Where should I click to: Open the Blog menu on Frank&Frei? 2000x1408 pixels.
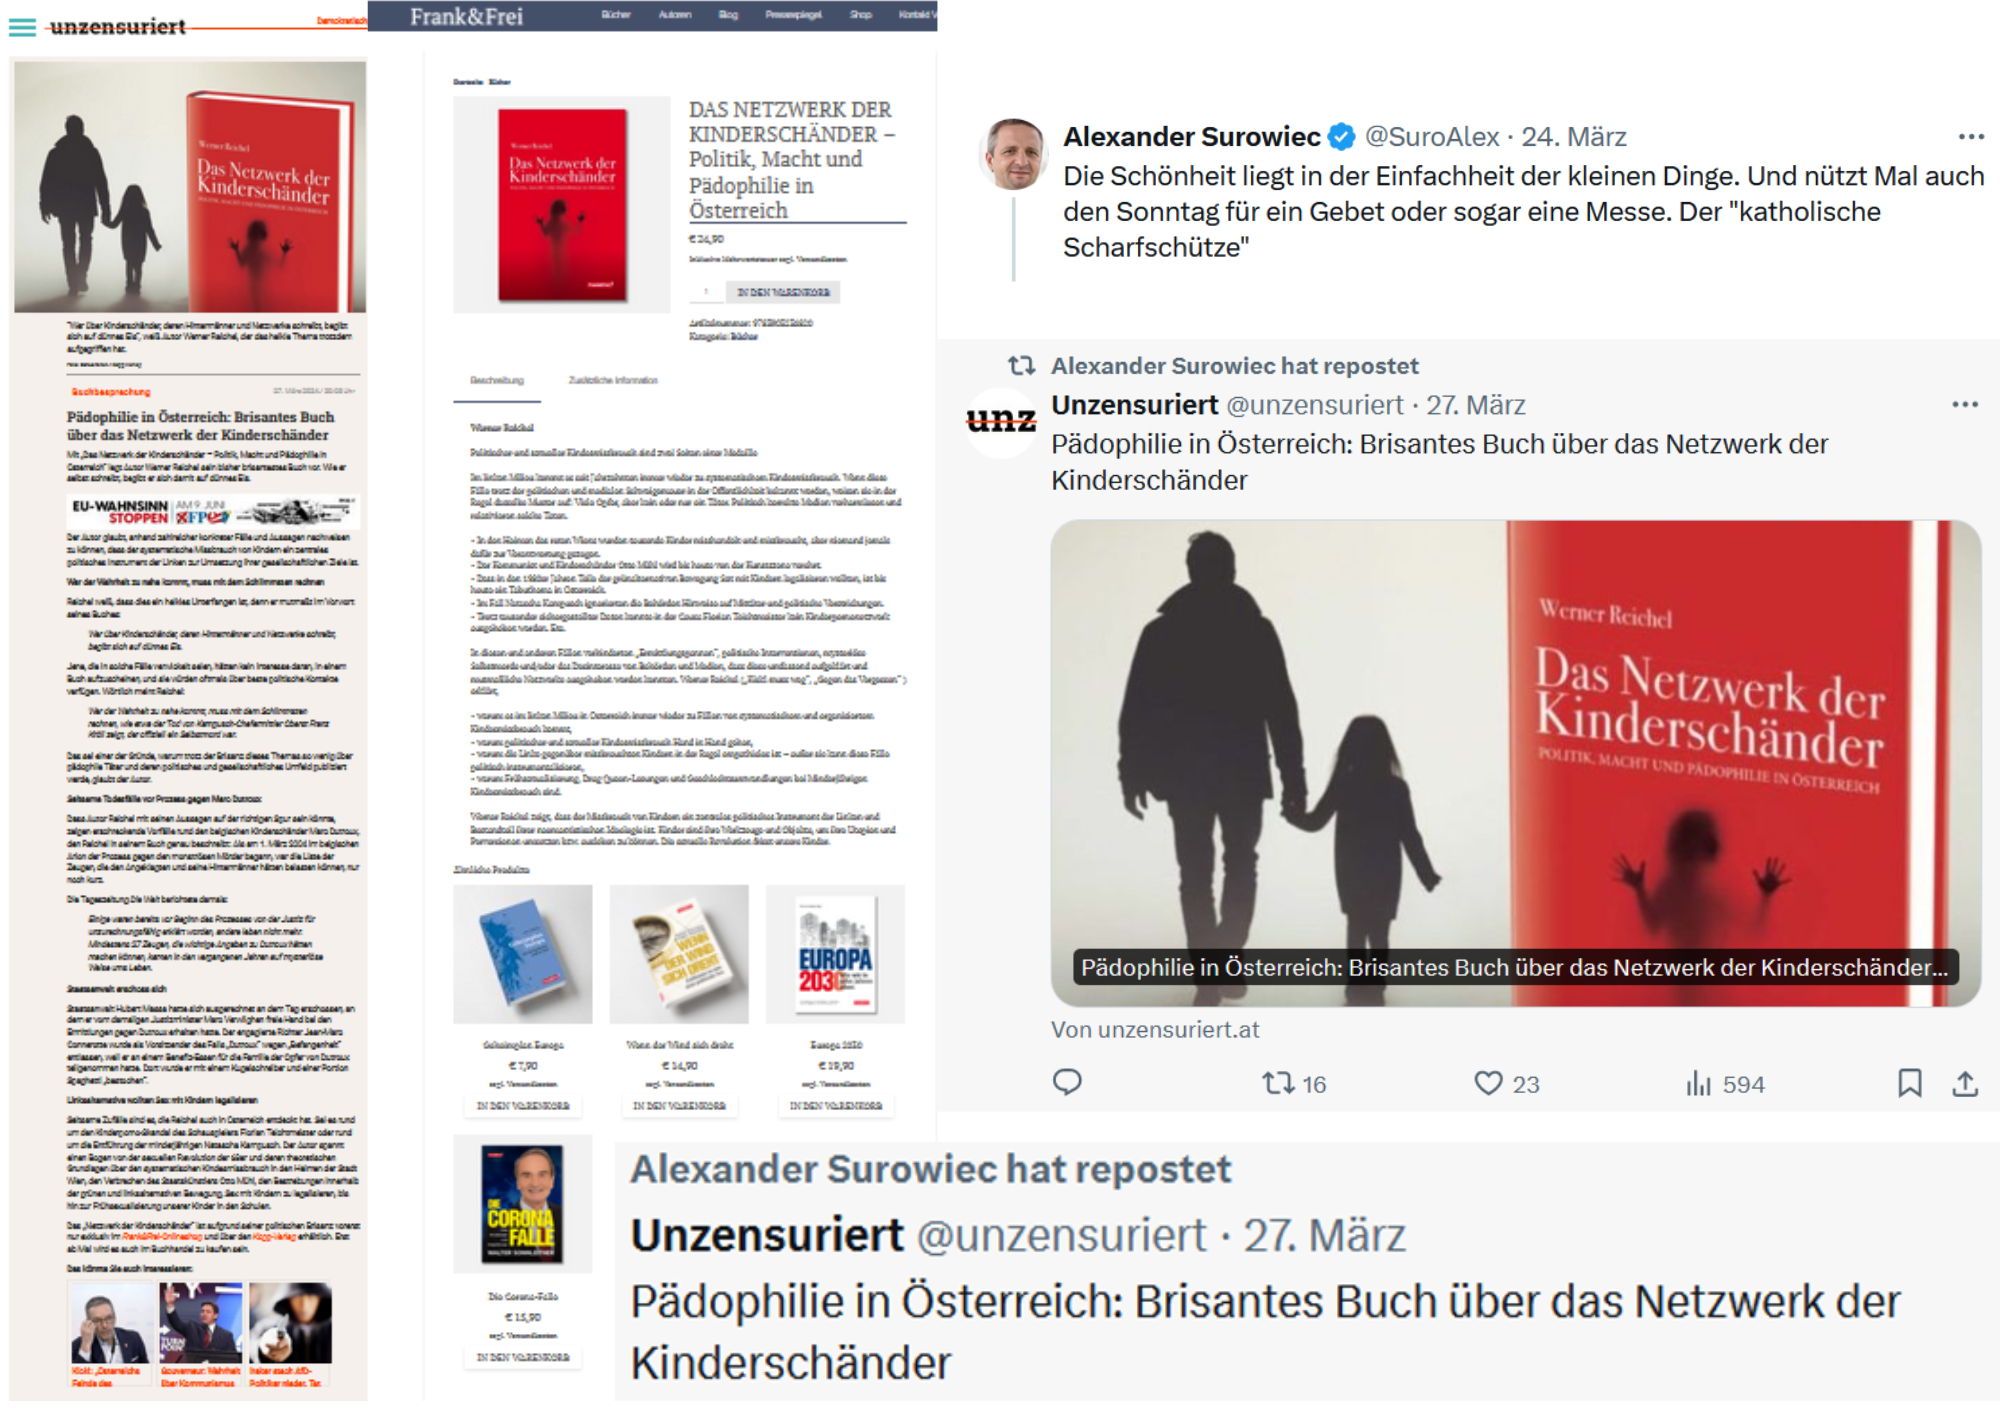click(x=728, y=15)
